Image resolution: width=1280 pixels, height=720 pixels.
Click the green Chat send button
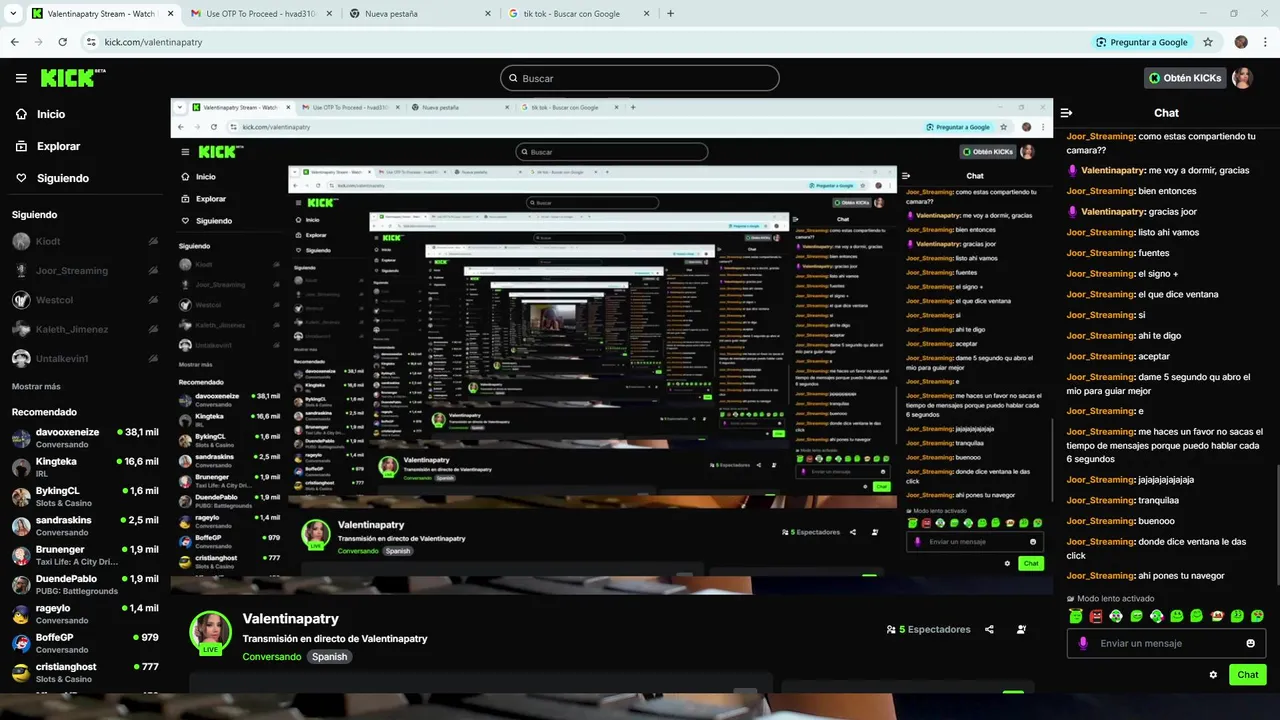[1248, 675]
